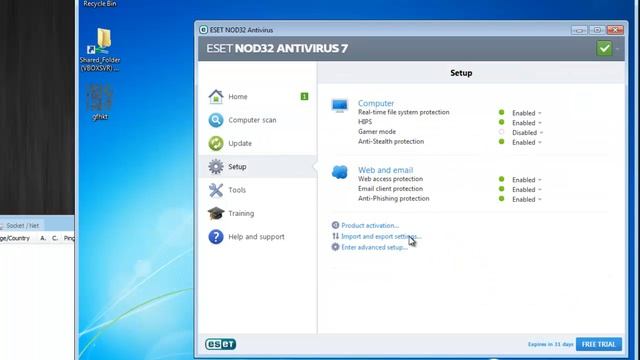Viewport: 640px width, 360px height.
Task: Click the Anti-Phishing protection label
Action: [x=393, y=198]
